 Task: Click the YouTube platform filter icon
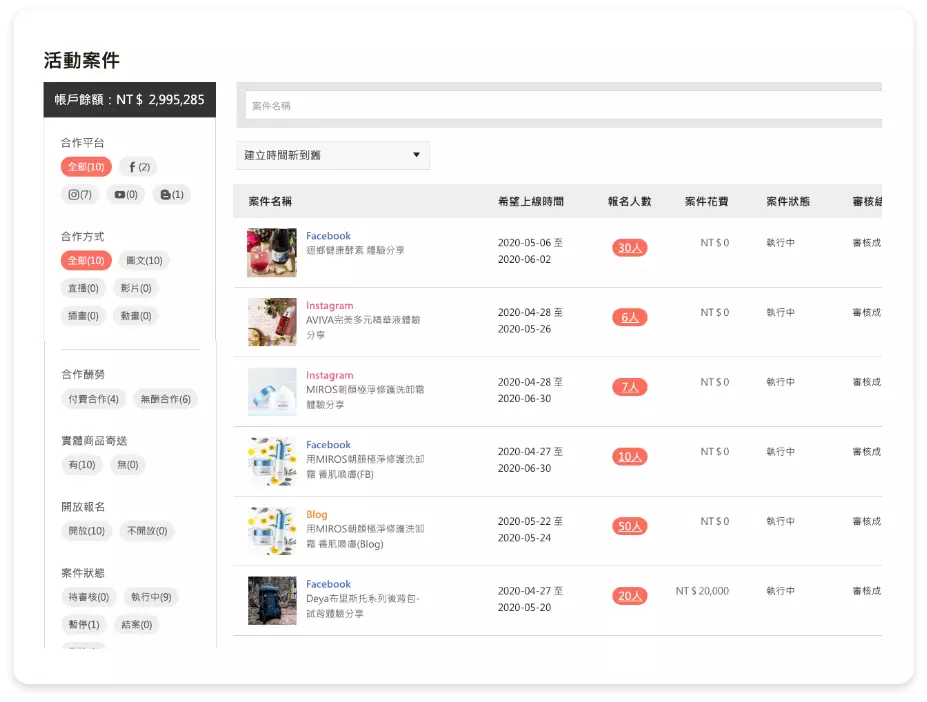click(128, 194)
